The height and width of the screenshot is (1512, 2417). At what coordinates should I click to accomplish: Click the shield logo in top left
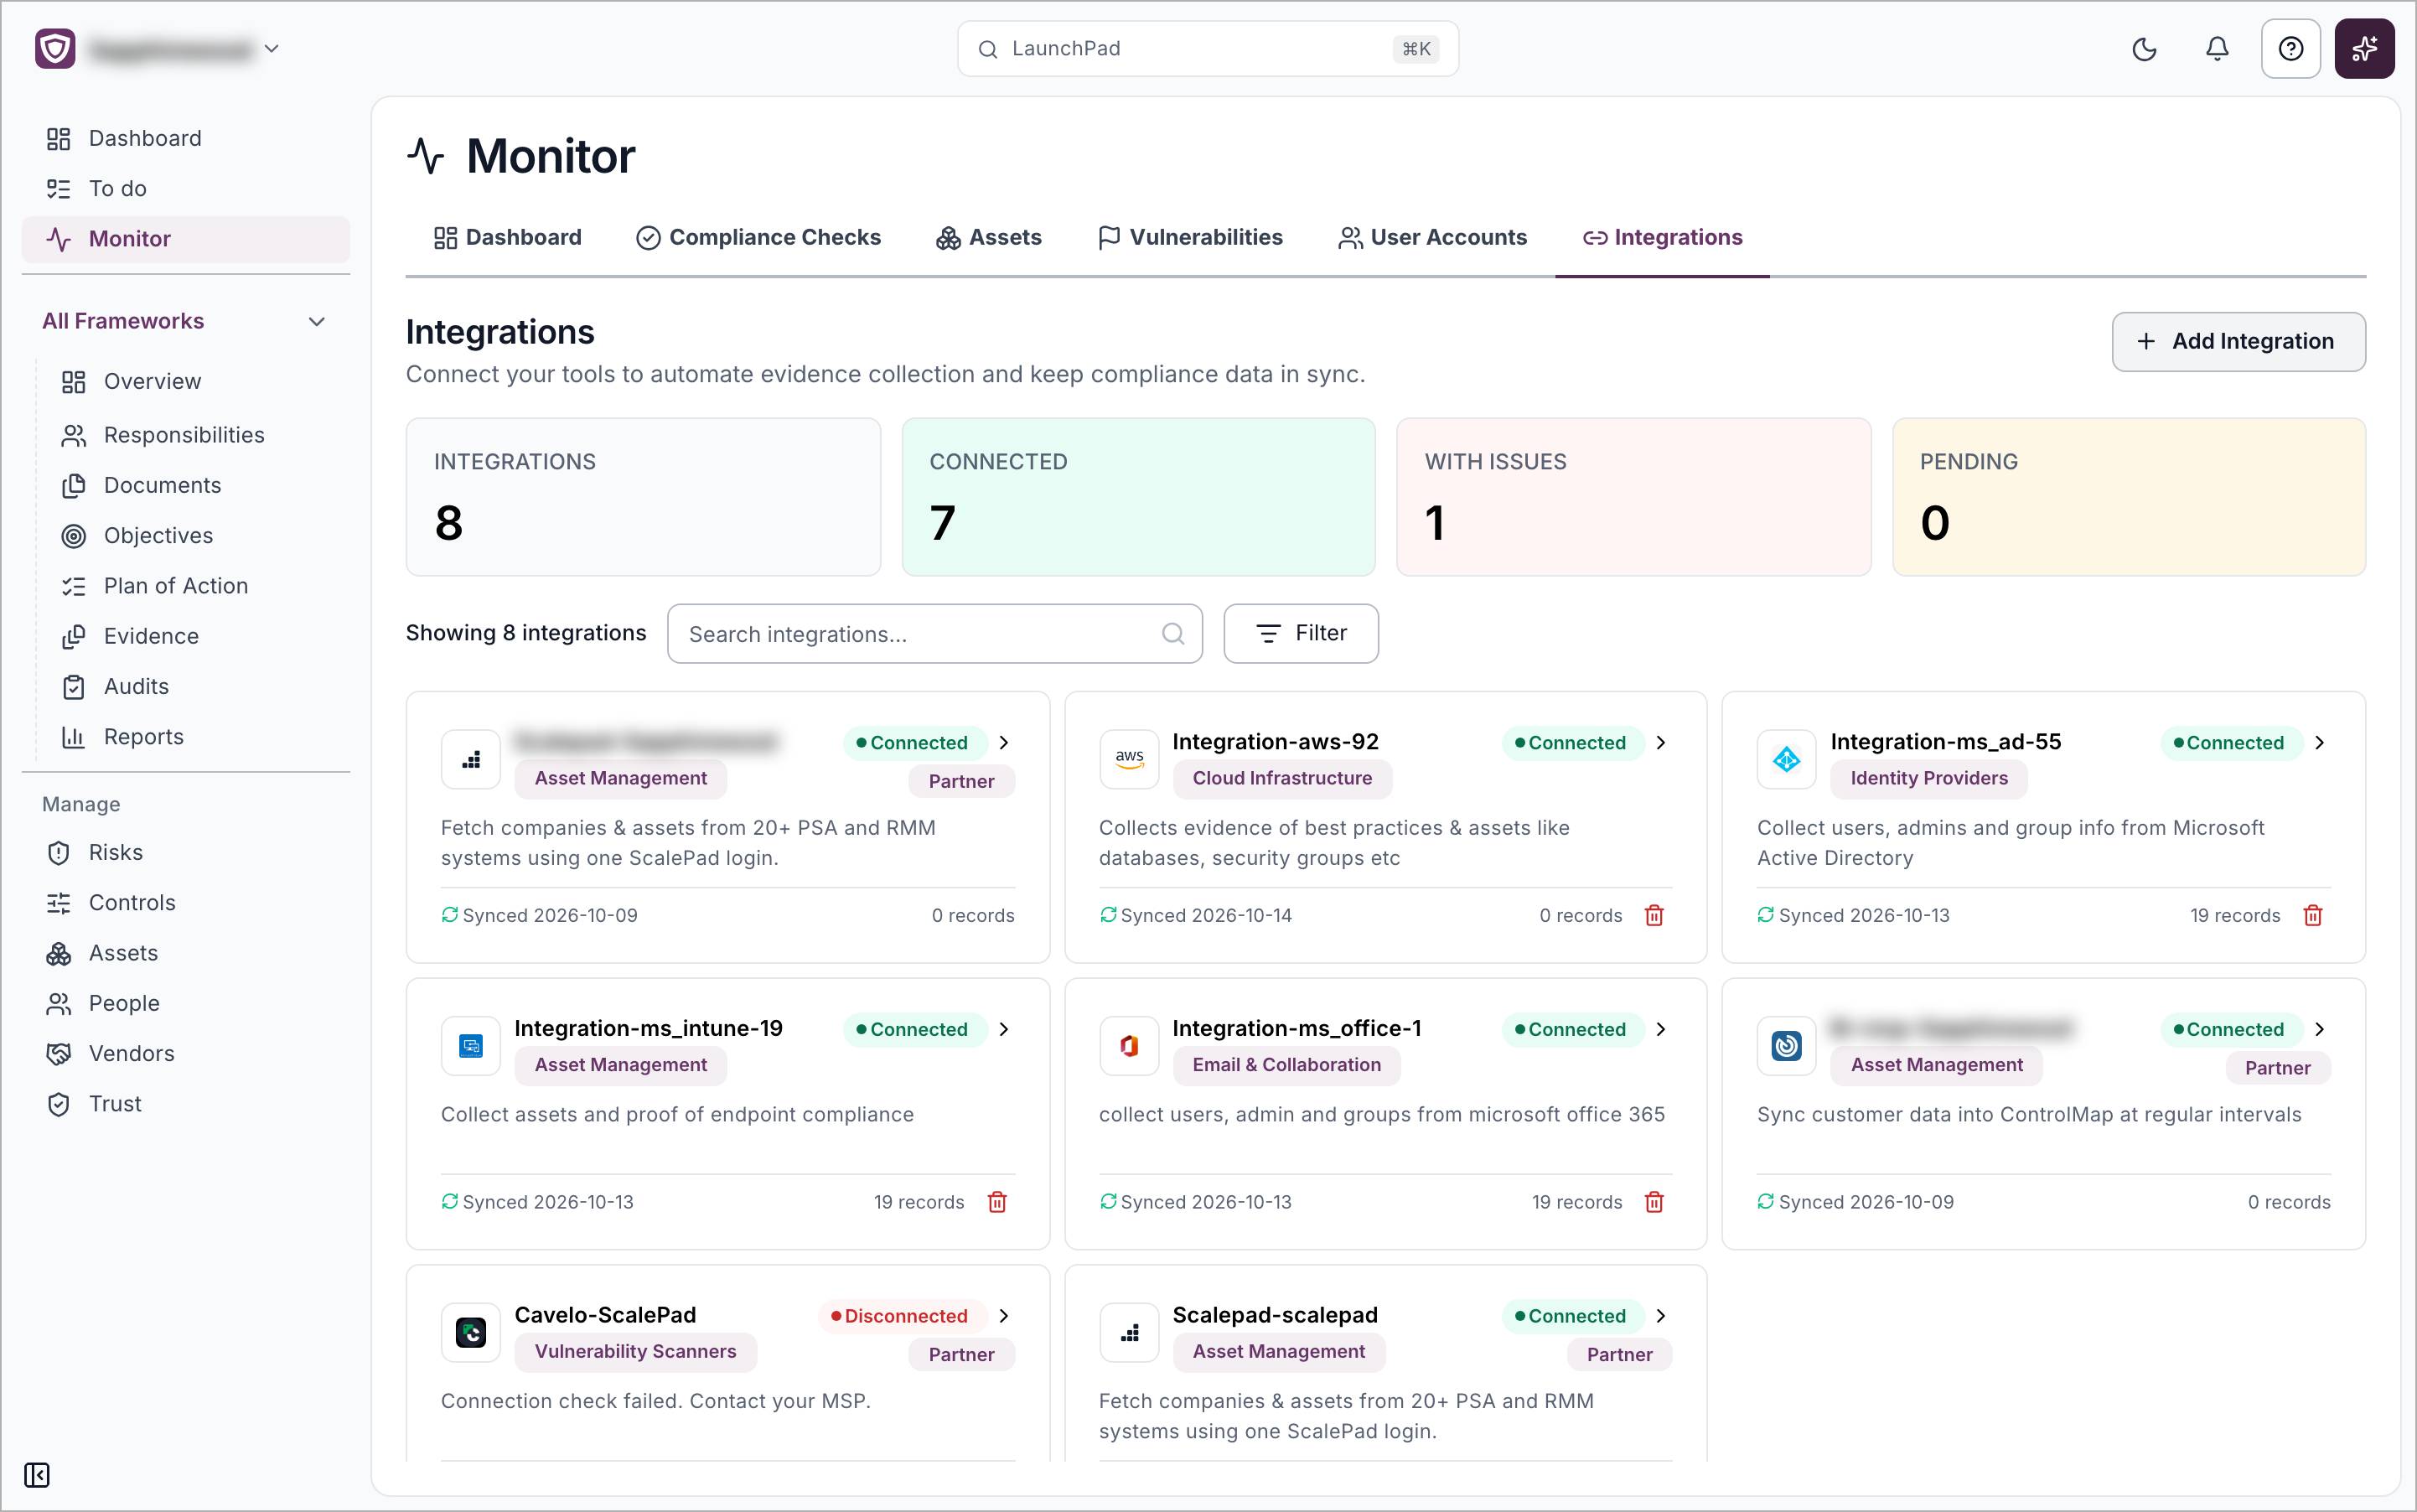(x=55, y=48)
